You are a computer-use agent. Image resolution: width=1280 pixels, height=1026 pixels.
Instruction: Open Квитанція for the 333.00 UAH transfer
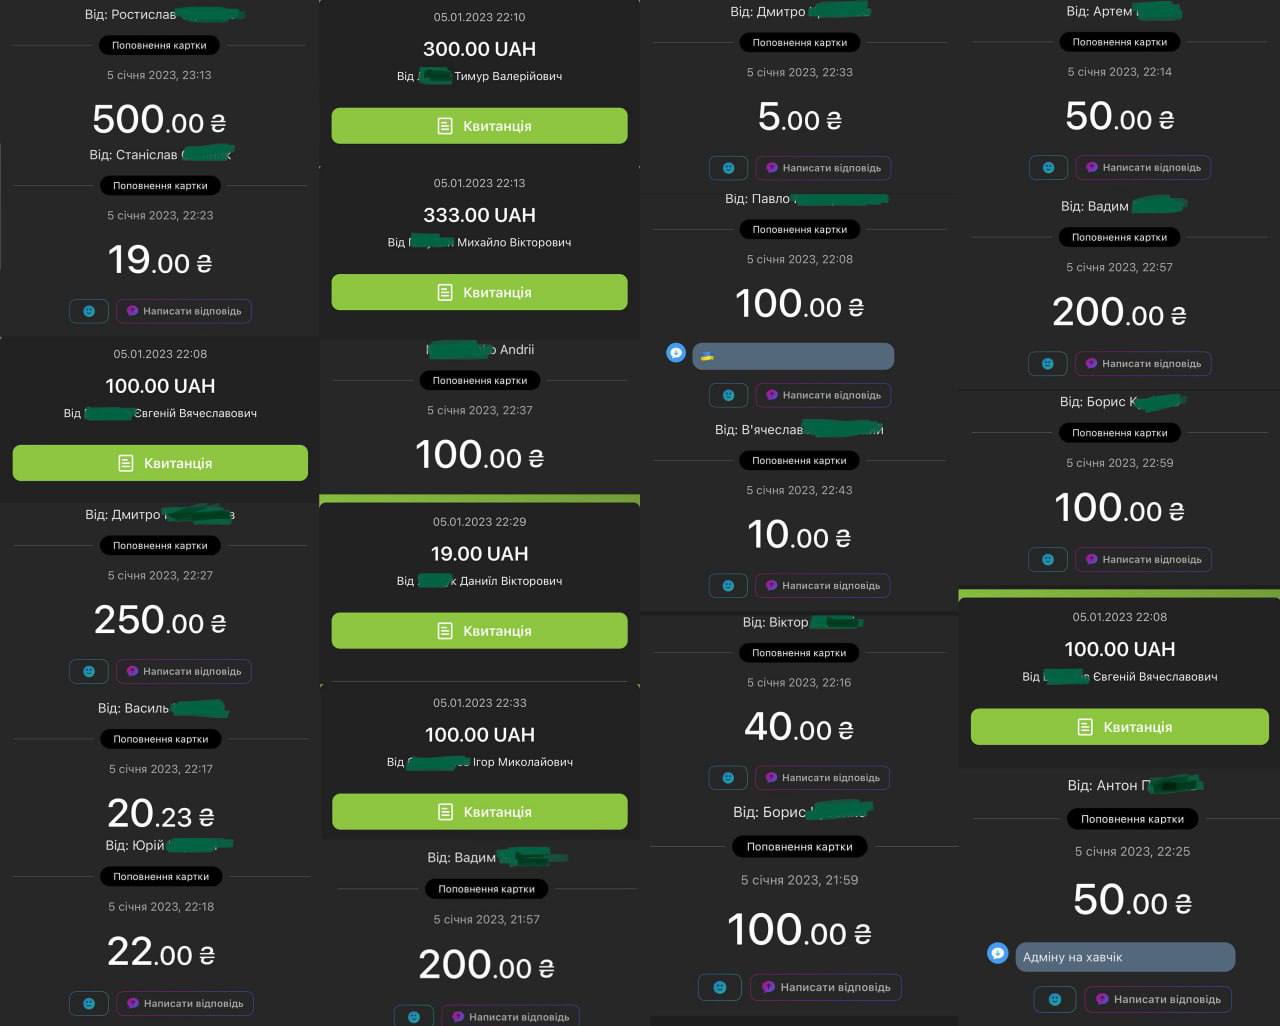(x=480, y=292)
